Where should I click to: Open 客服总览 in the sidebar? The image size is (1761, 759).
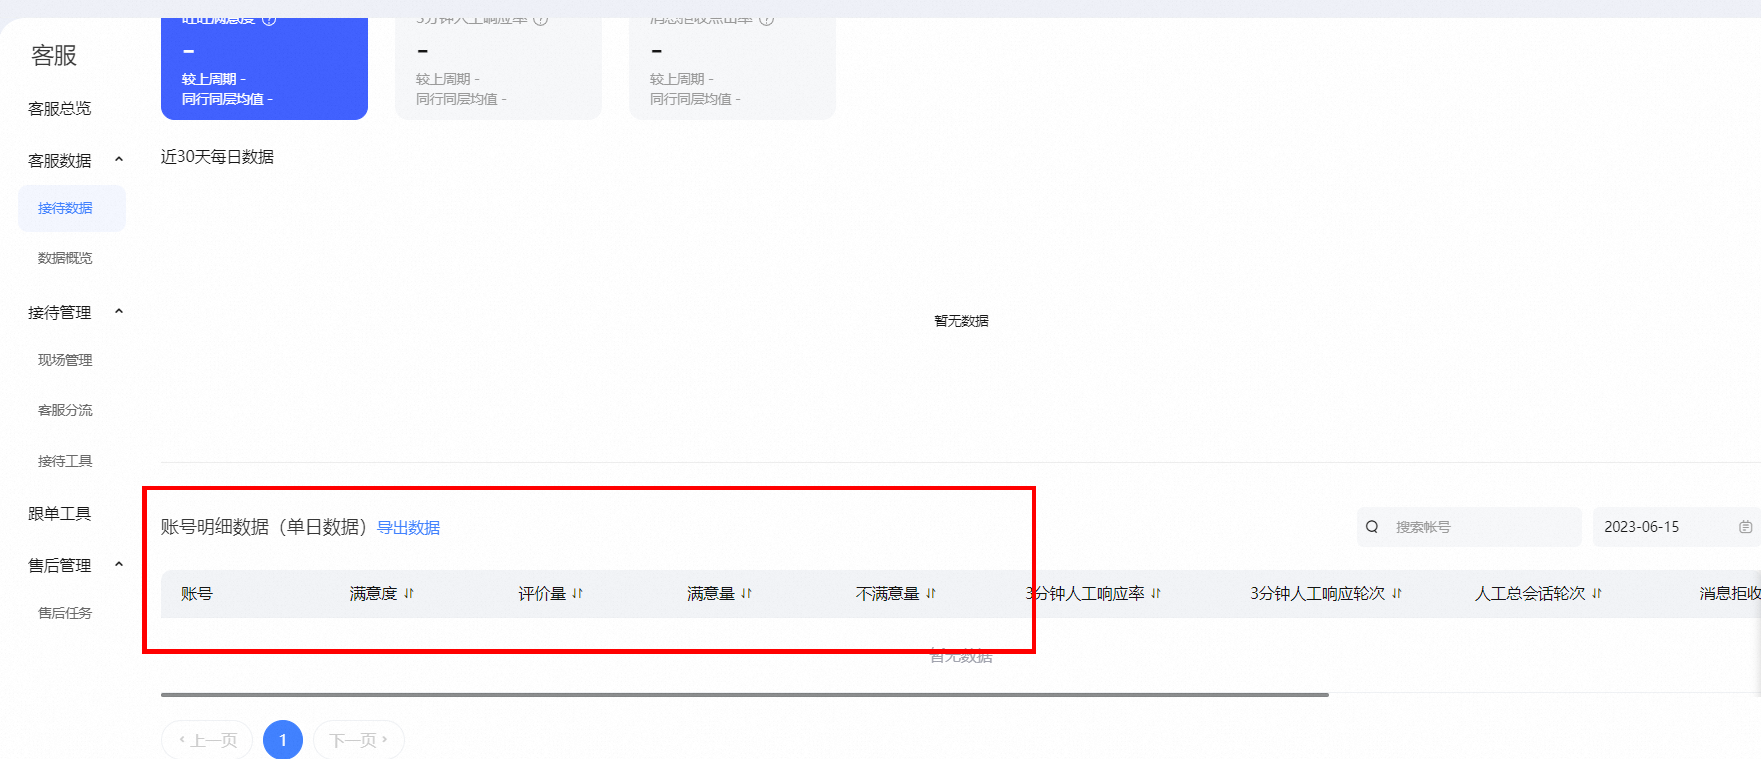[x=60, y=108]
